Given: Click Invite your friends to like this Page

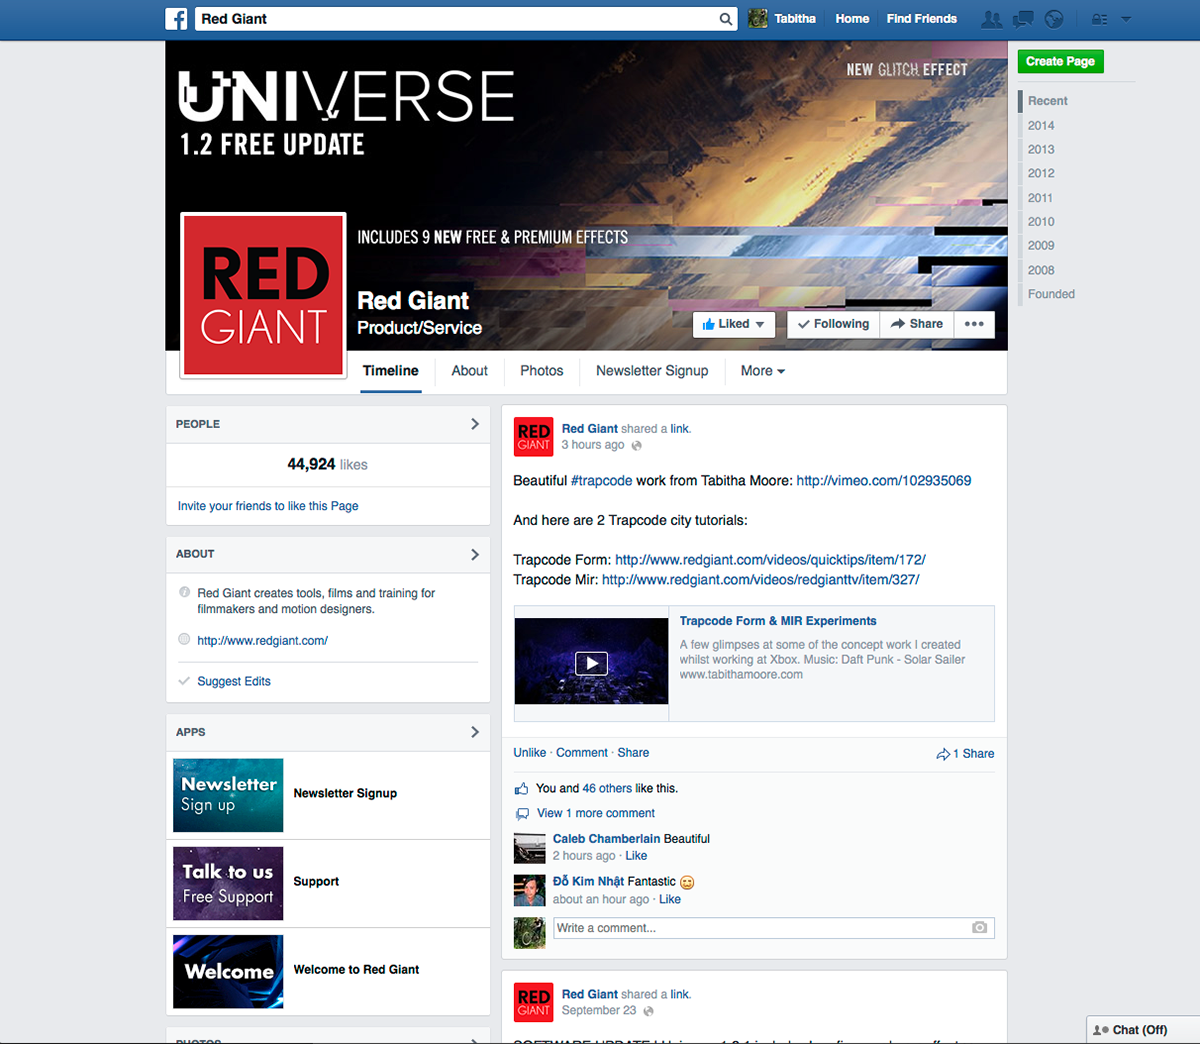Looking at the screenshot, I should pyautogui.click(x=268, y=506).
